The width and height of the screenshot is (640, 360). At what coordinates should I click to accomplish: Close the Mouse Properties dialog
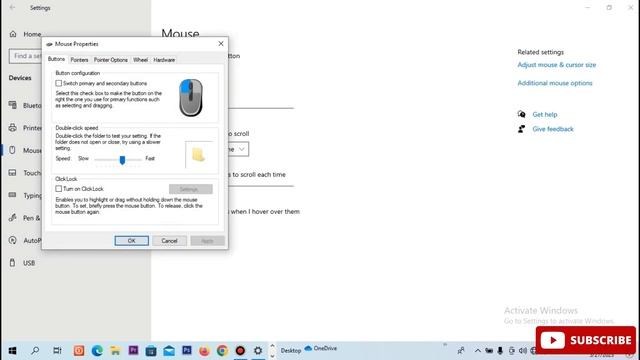click(x=221, y=44)
